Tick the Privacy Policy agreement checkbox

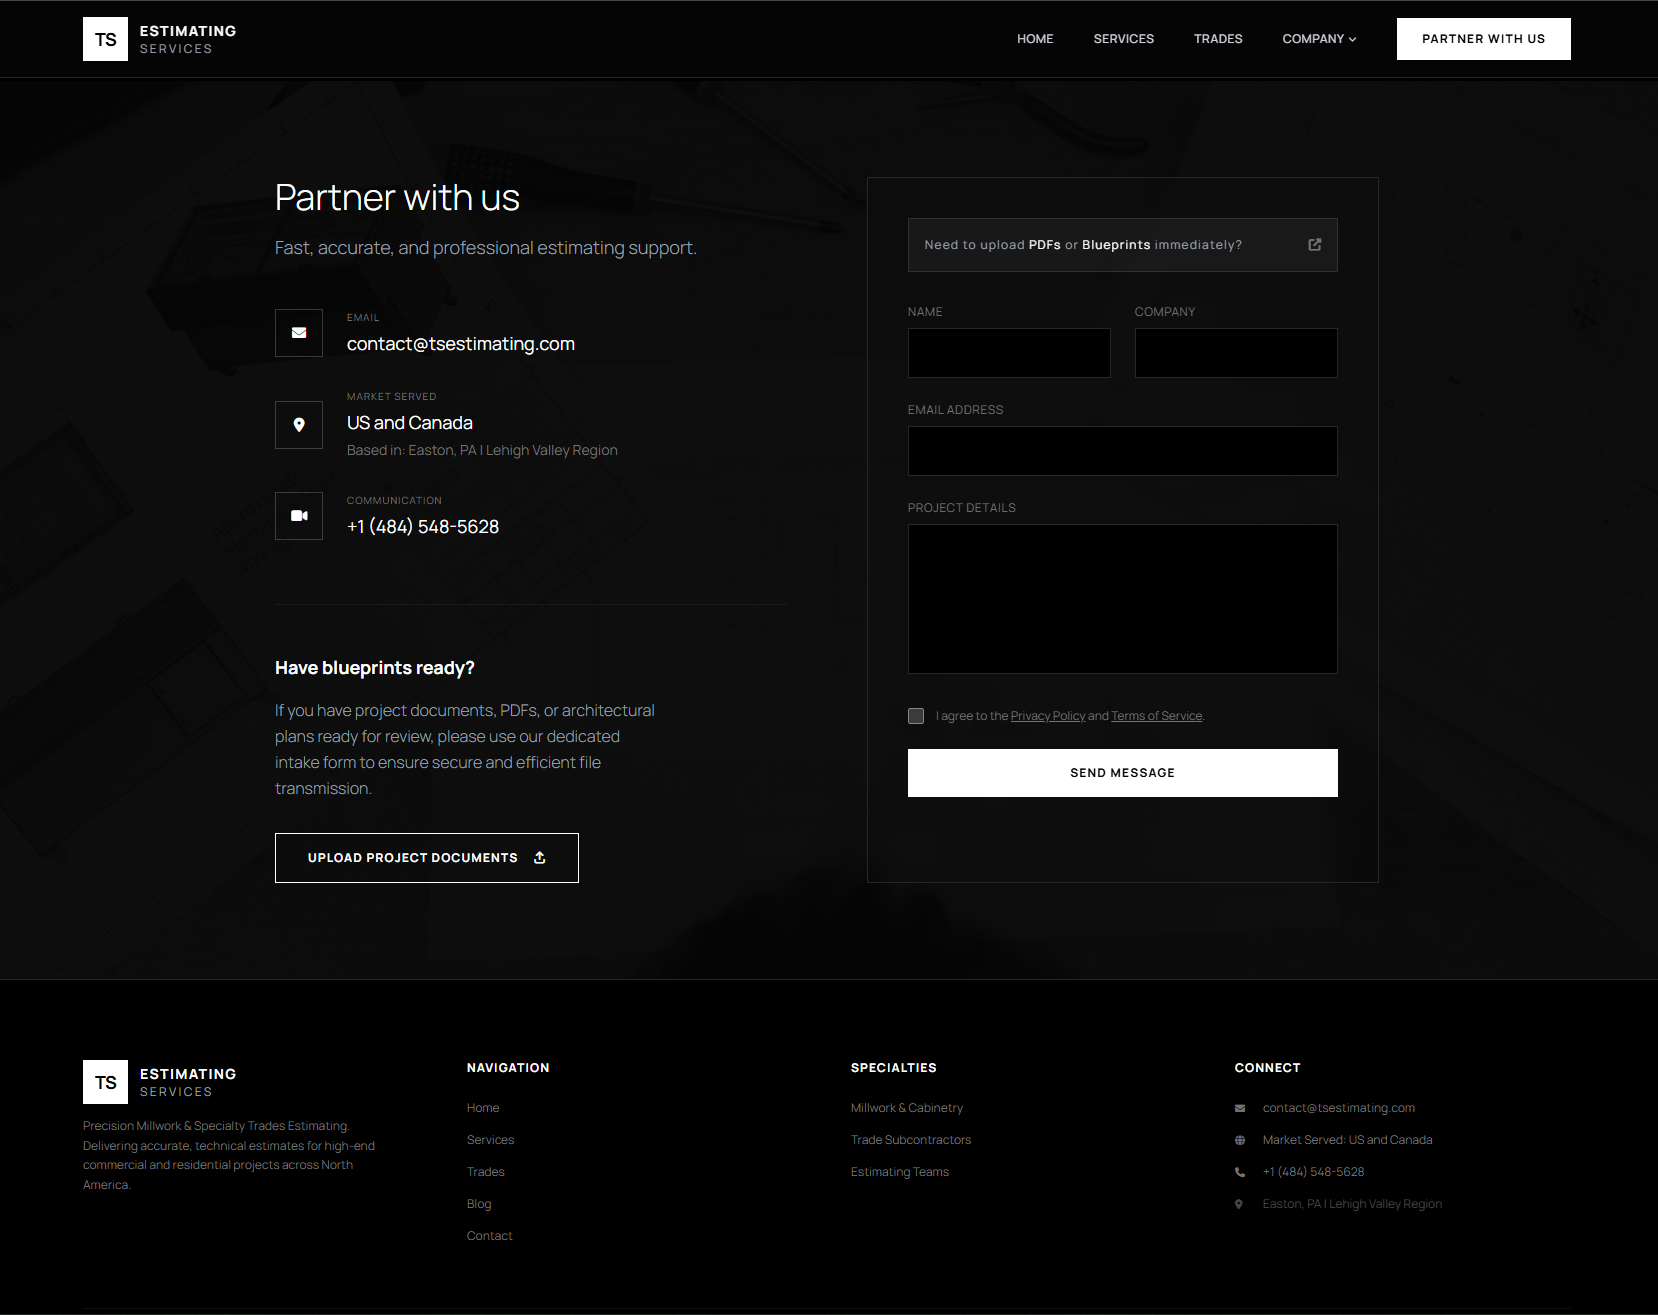tap(916, 716)
